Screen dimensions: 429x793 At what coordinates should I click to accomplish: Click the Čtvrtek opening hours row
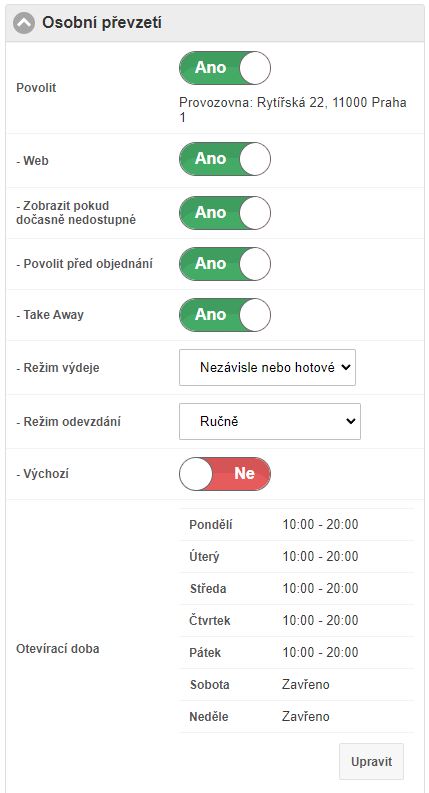(296, 621)
